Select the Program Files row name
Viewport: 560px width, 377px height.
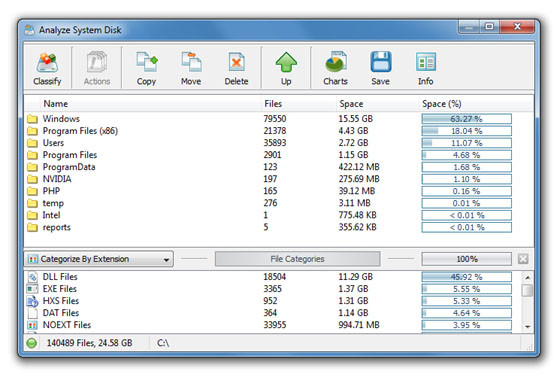tap(70, 155)
